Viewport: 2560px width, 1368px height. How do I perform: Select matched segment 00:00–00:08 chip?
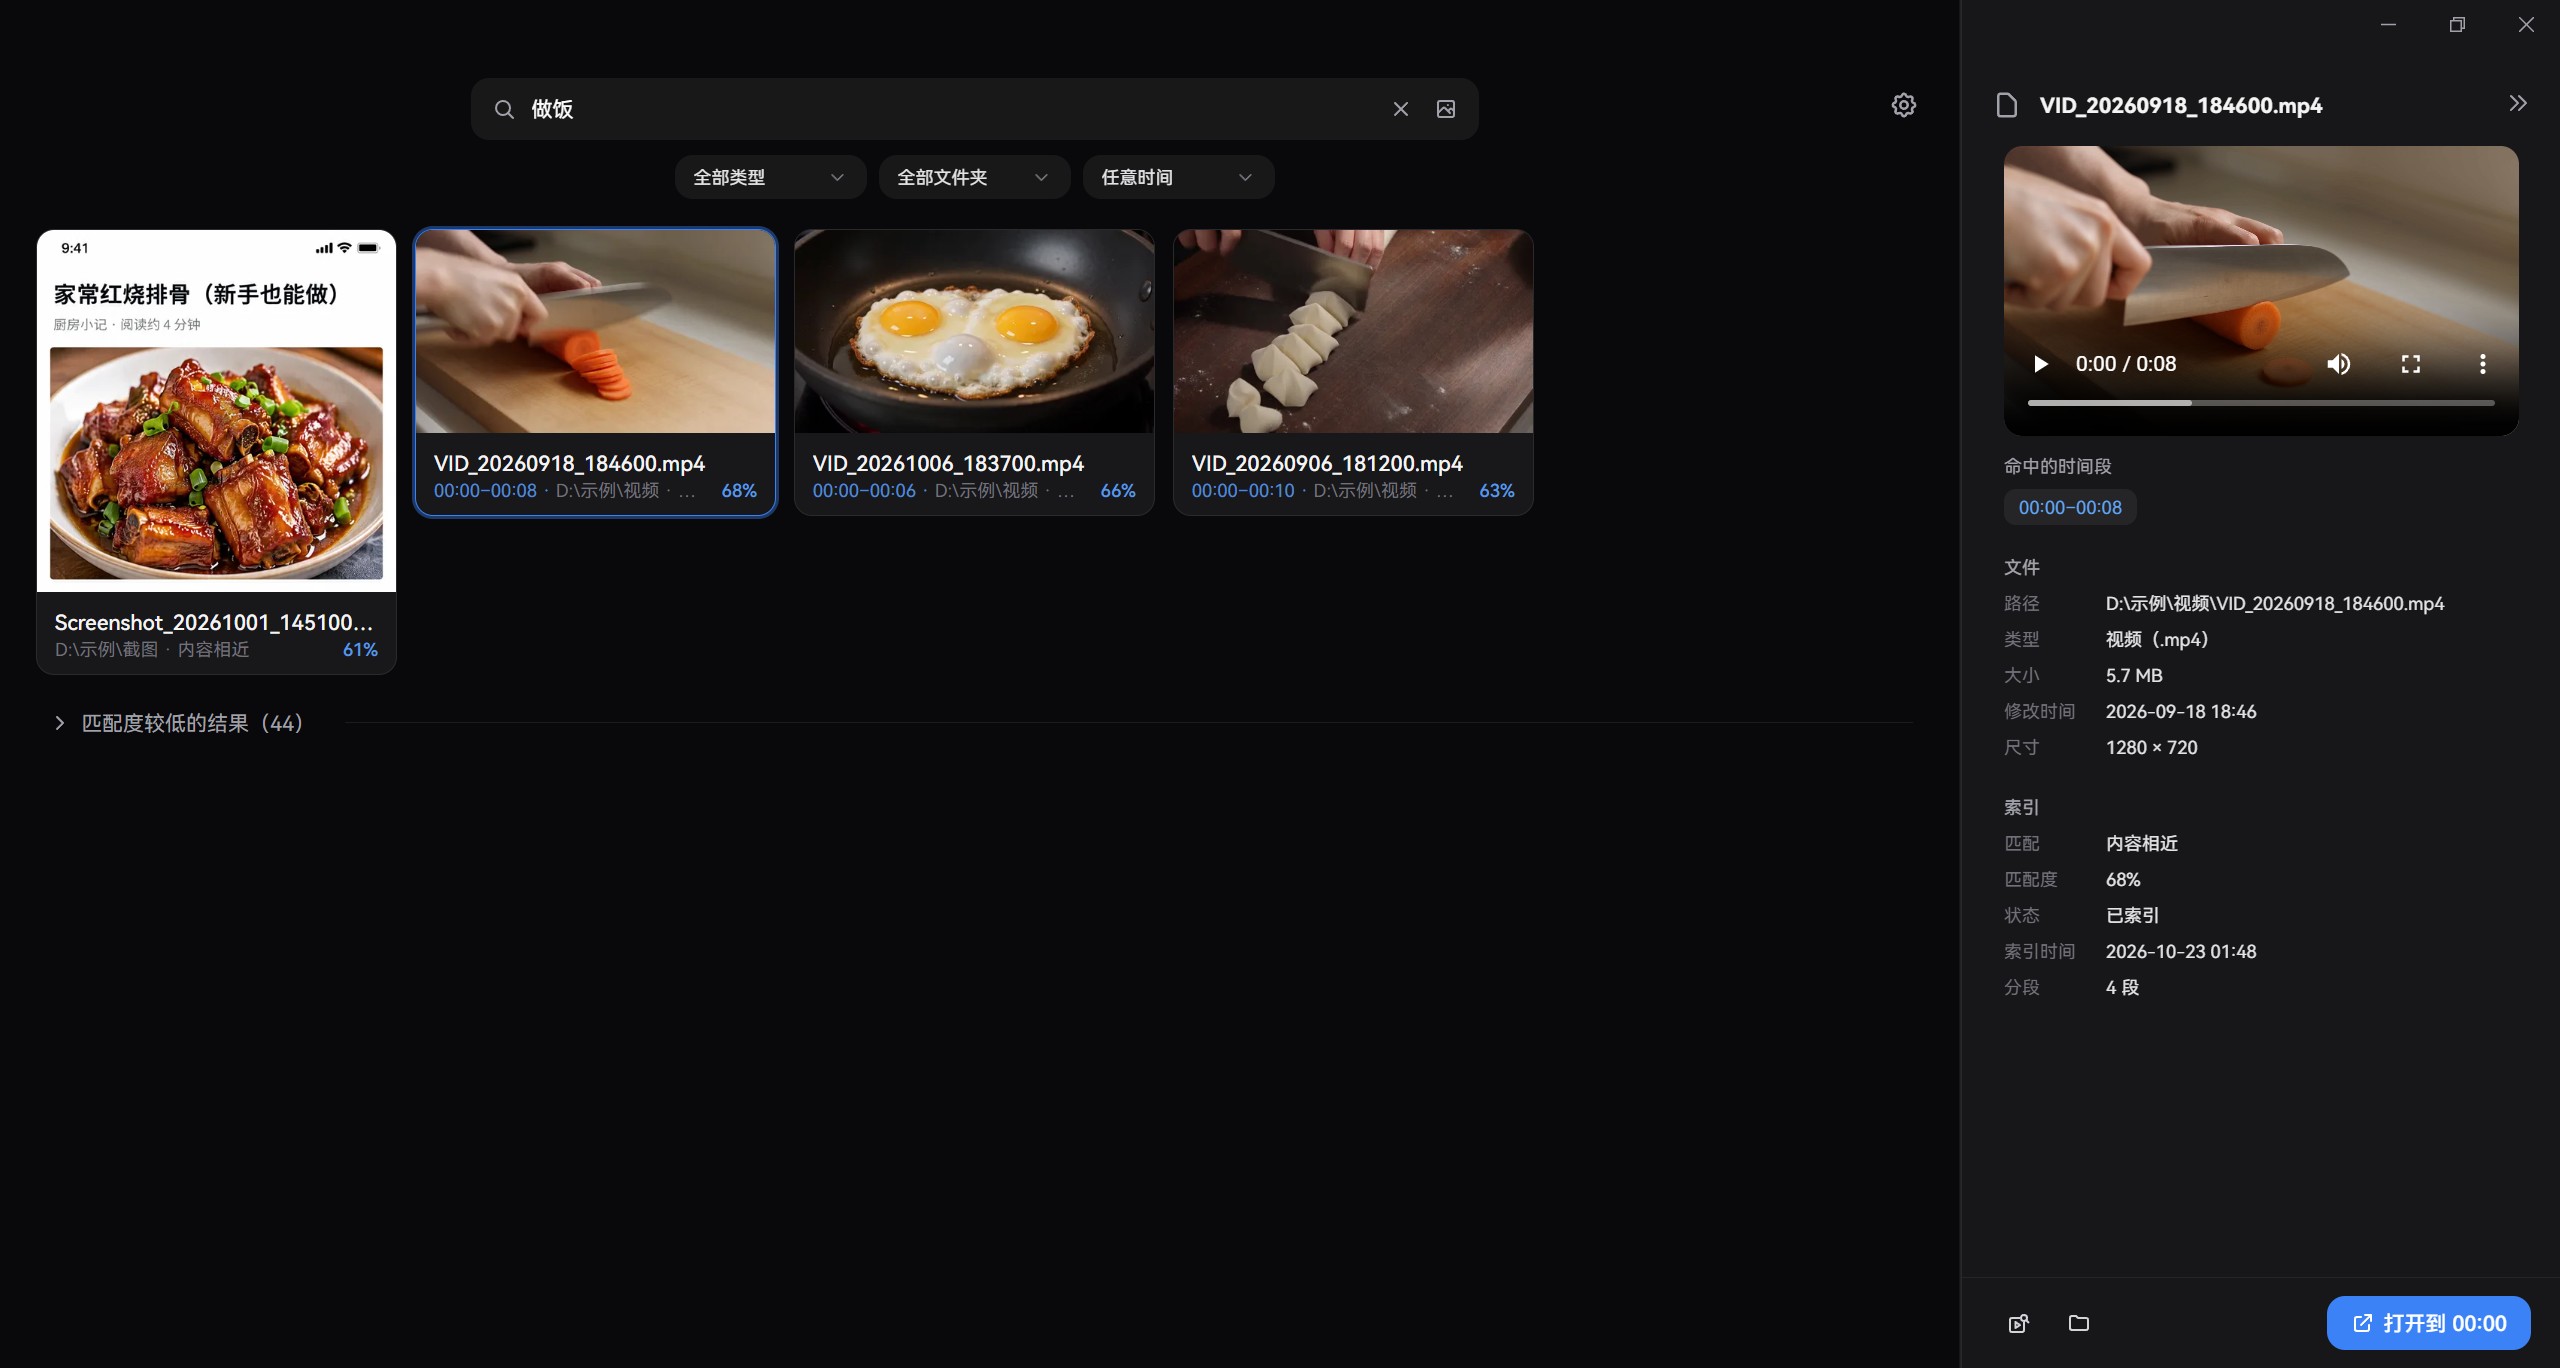tap(2069, 507)
